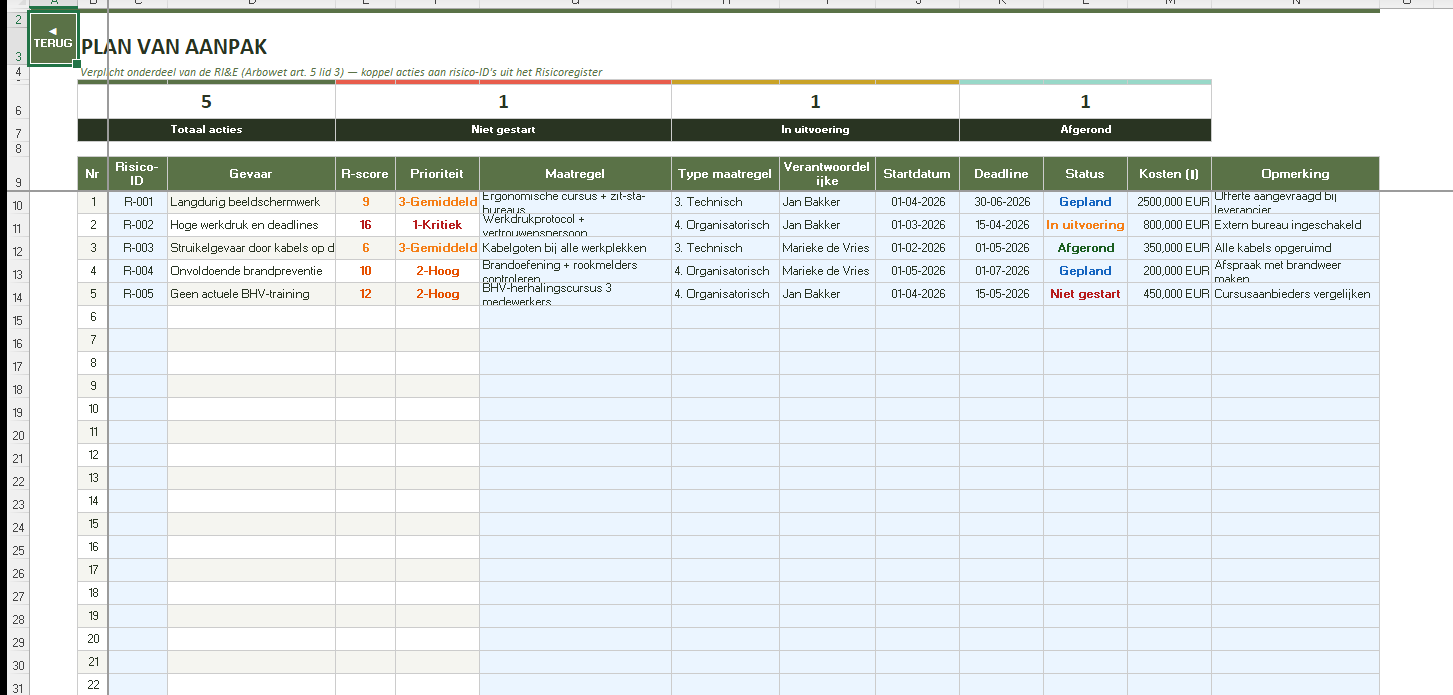Select the cost cell 350,000 EUR
Image resolution: width=1453 pixels, height=695 pixels.
1169,248
